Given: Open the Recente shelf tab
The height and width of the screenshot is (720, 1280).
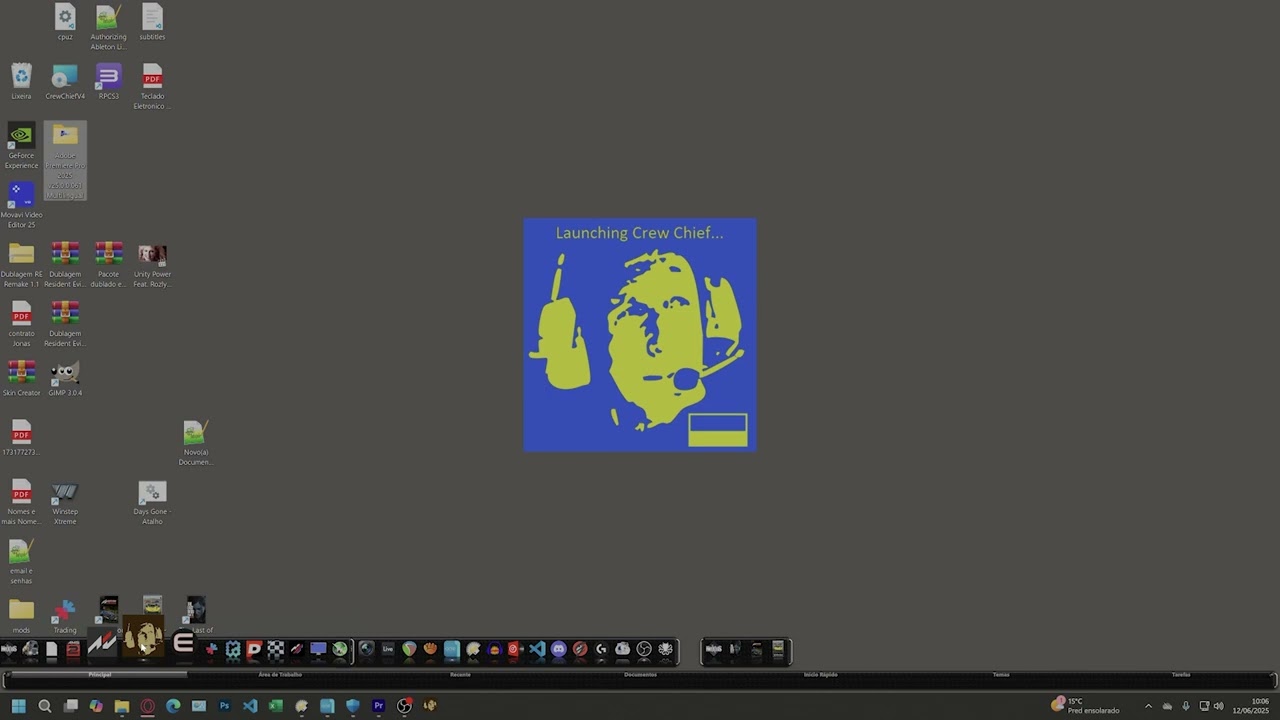Looking at the screenshot, I should click(x=460, y=675).
